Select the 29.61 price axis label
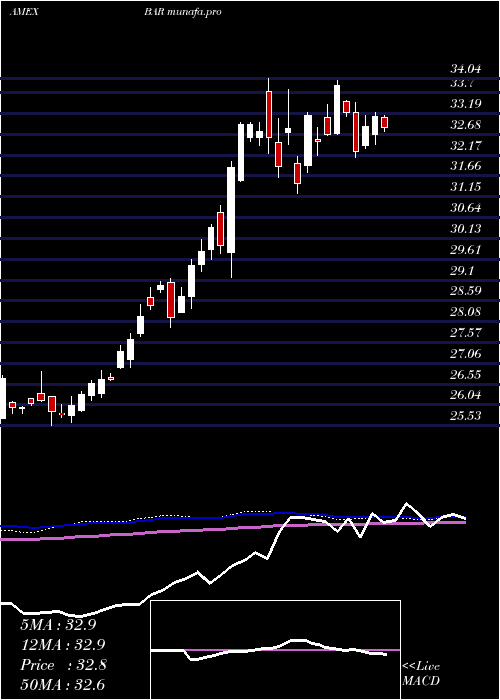The width and height of the screenshot is (500, 700). pos(465,250)
